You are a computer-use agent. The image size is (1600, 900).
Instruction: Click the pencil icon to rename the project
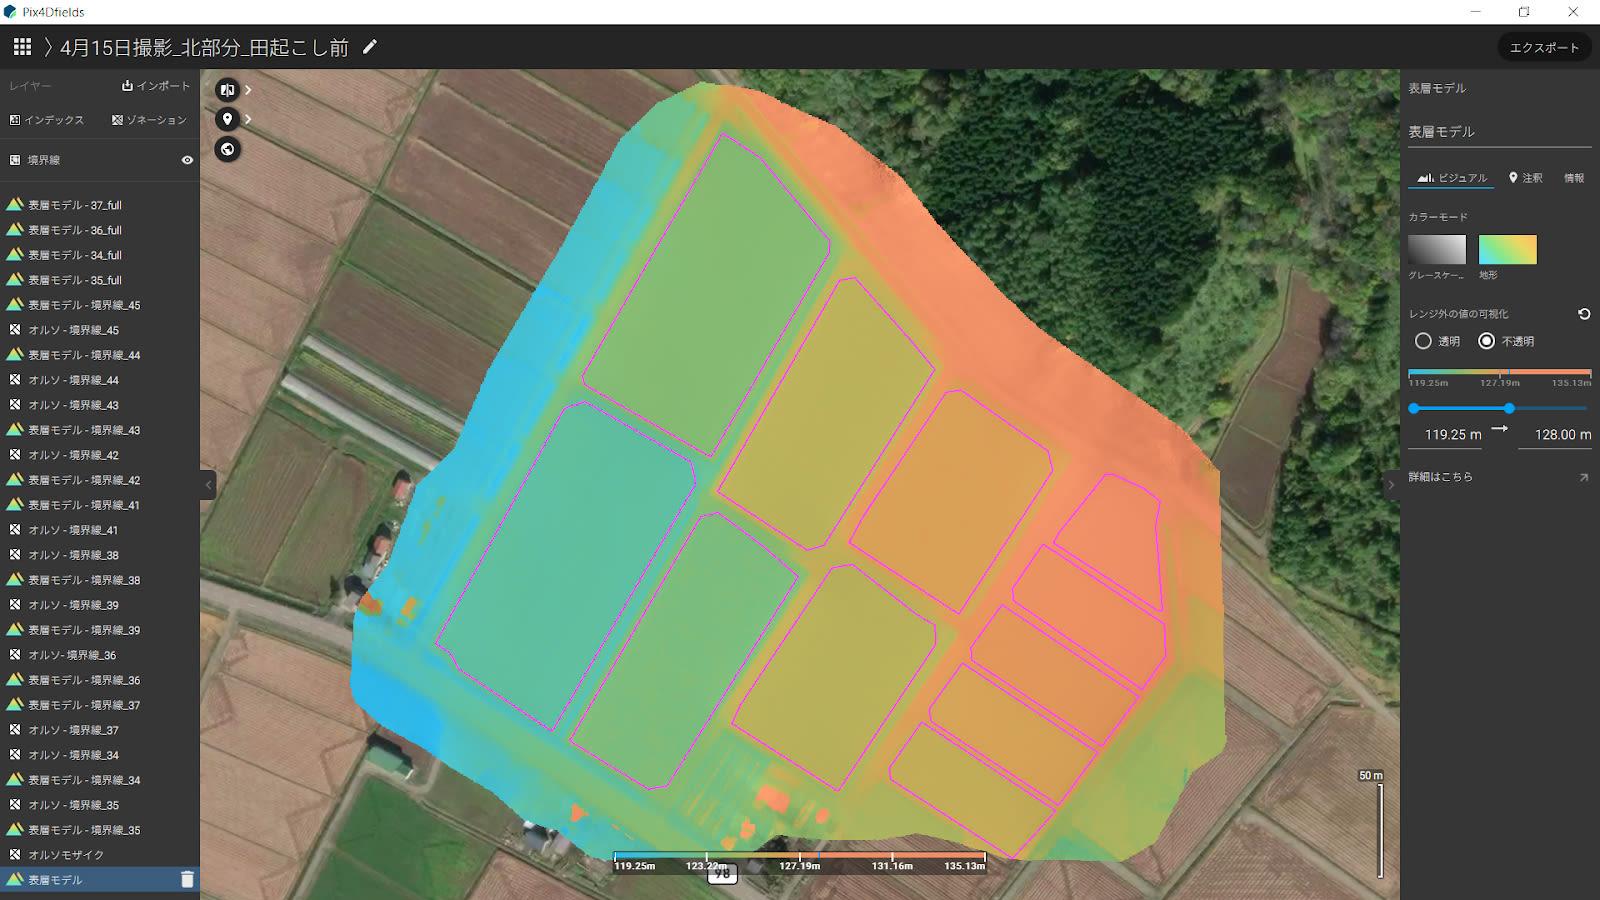click(369, 46)
